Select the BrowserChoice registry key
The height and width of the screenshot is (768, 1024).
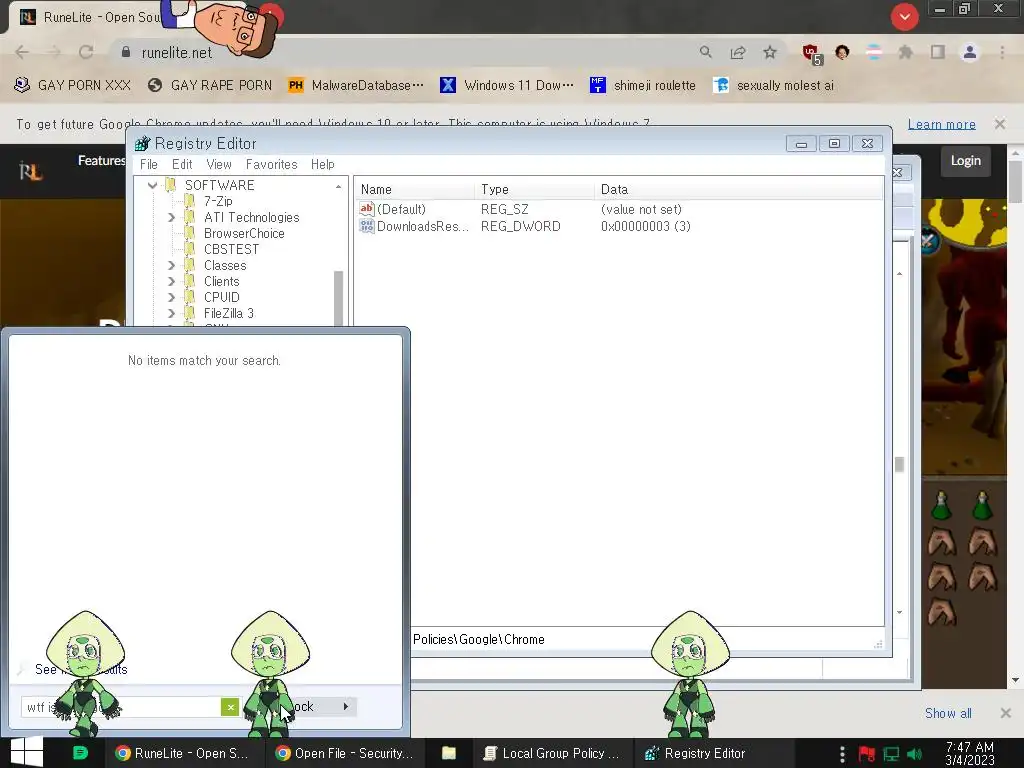point(244,233)
